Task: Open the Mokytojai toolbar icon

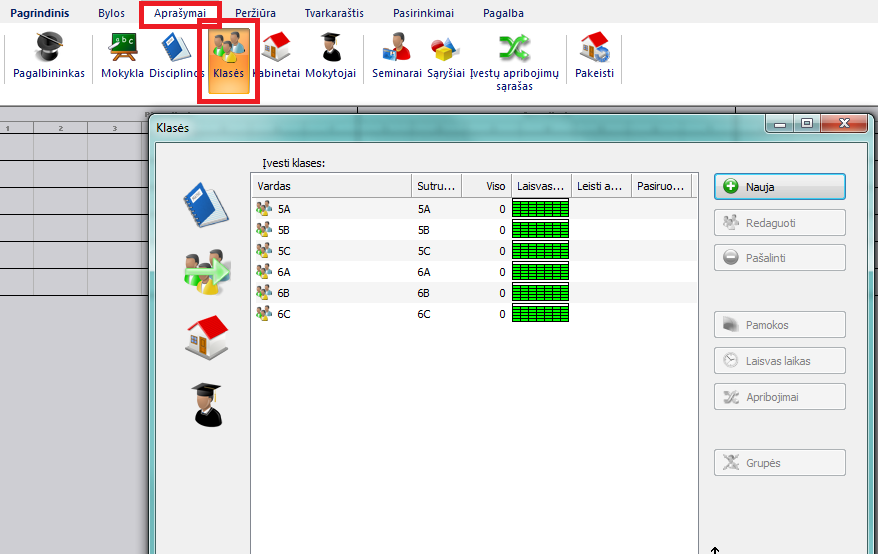Action: click(330, 57)
